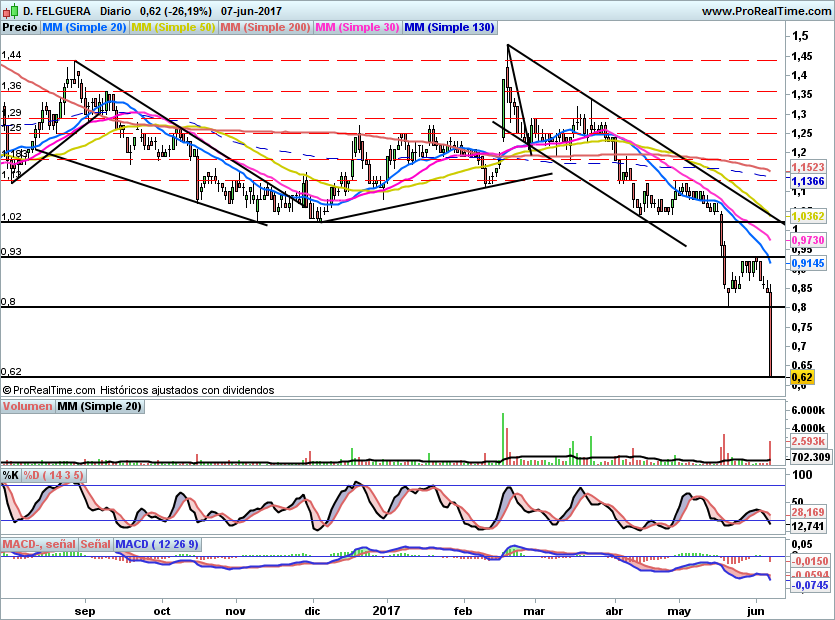Viewport: 835px width, 620px height.
Task: Select the 1,0362 yellow moving average tag
Action: (x=807, y=215)
